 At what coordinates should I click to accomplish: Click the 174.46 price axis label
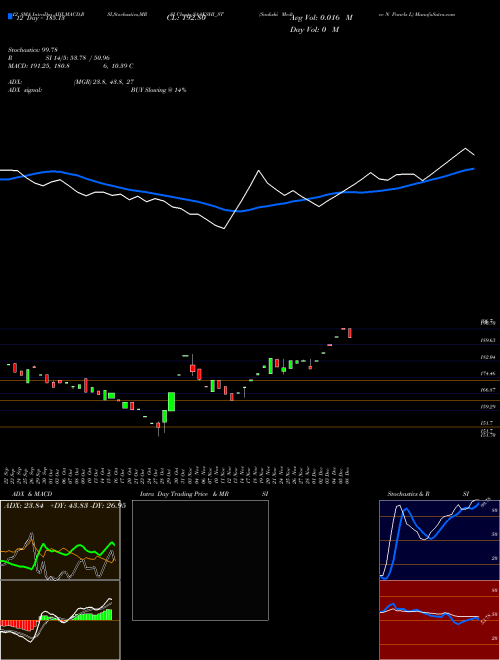click(489, 373)
